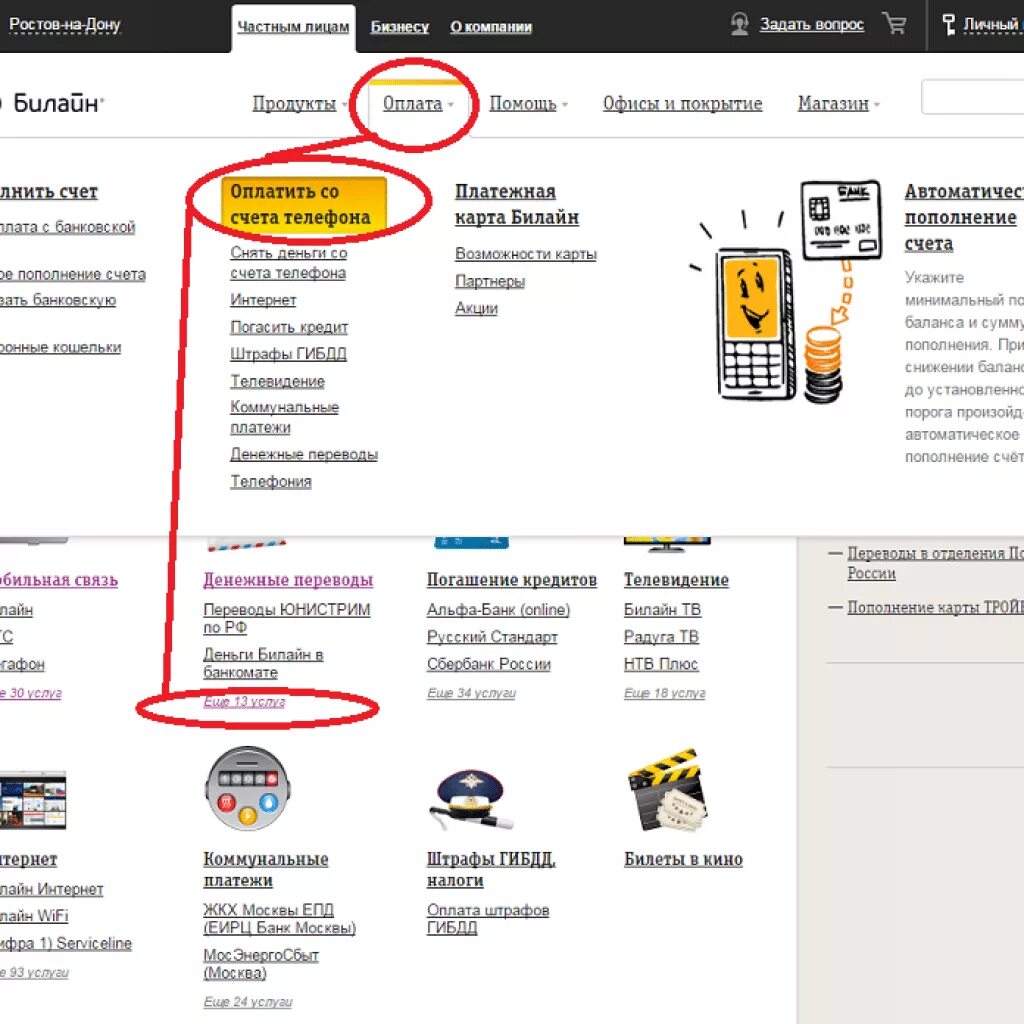Open the Штрафы ГИБДД, налоги heading
This screenshot has height=1024, width=1024.
coord(491,869)
